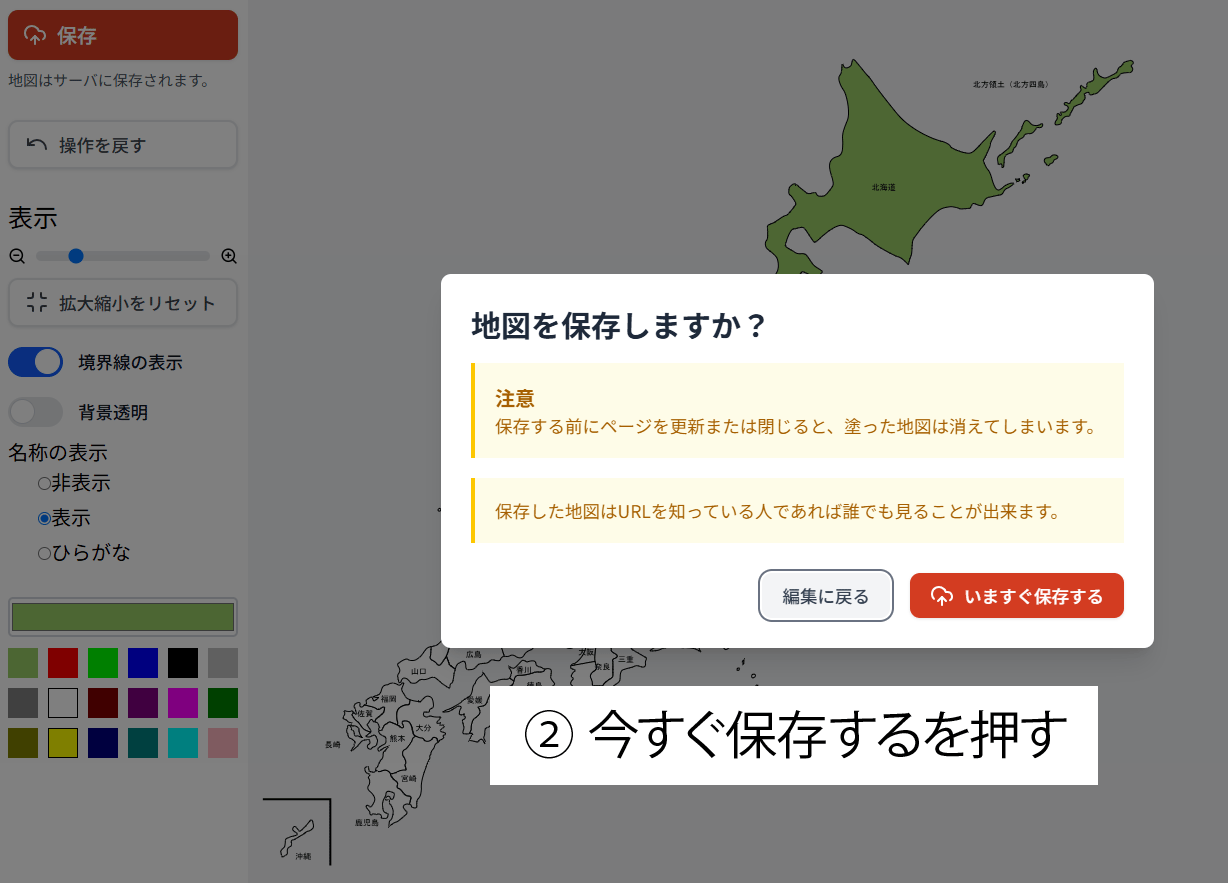Click 操作を戻す undo button
The width and height of the screenshot is (1228, 883).
(x=122, y=145)
